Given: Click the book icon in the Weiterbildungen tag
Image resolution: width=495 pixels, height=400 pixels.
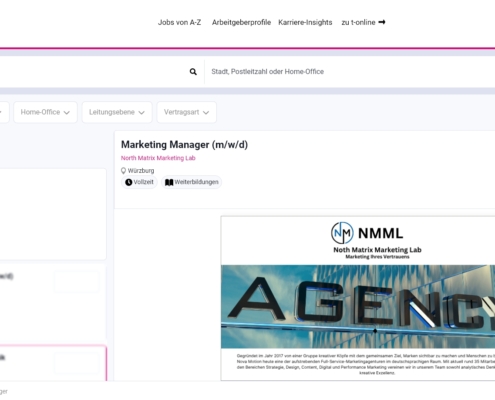Looking at the screenshot, I should 169,182.
